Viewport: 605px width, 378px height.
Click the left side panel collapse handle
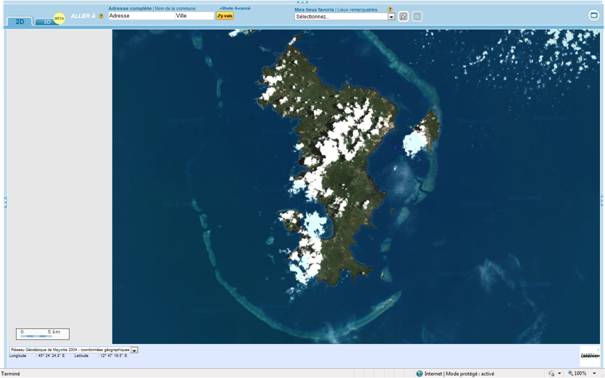(5, 202)
